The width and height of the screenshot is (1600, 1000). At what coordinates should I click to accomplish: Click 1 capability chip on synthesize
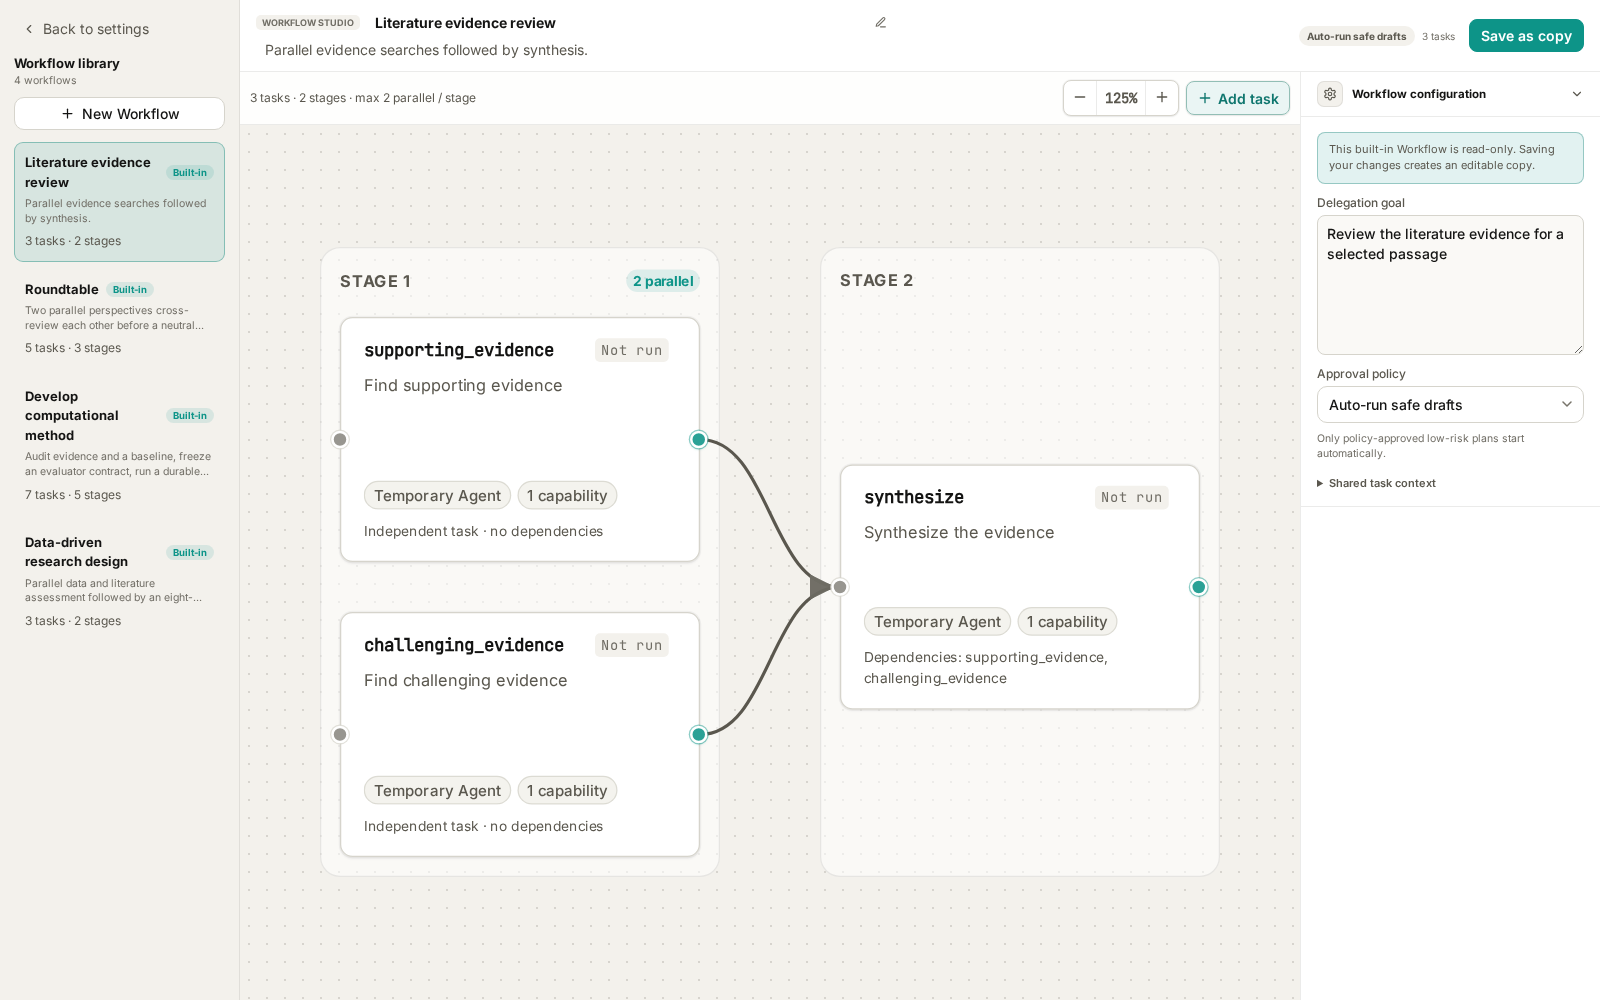pos(1067,622)
